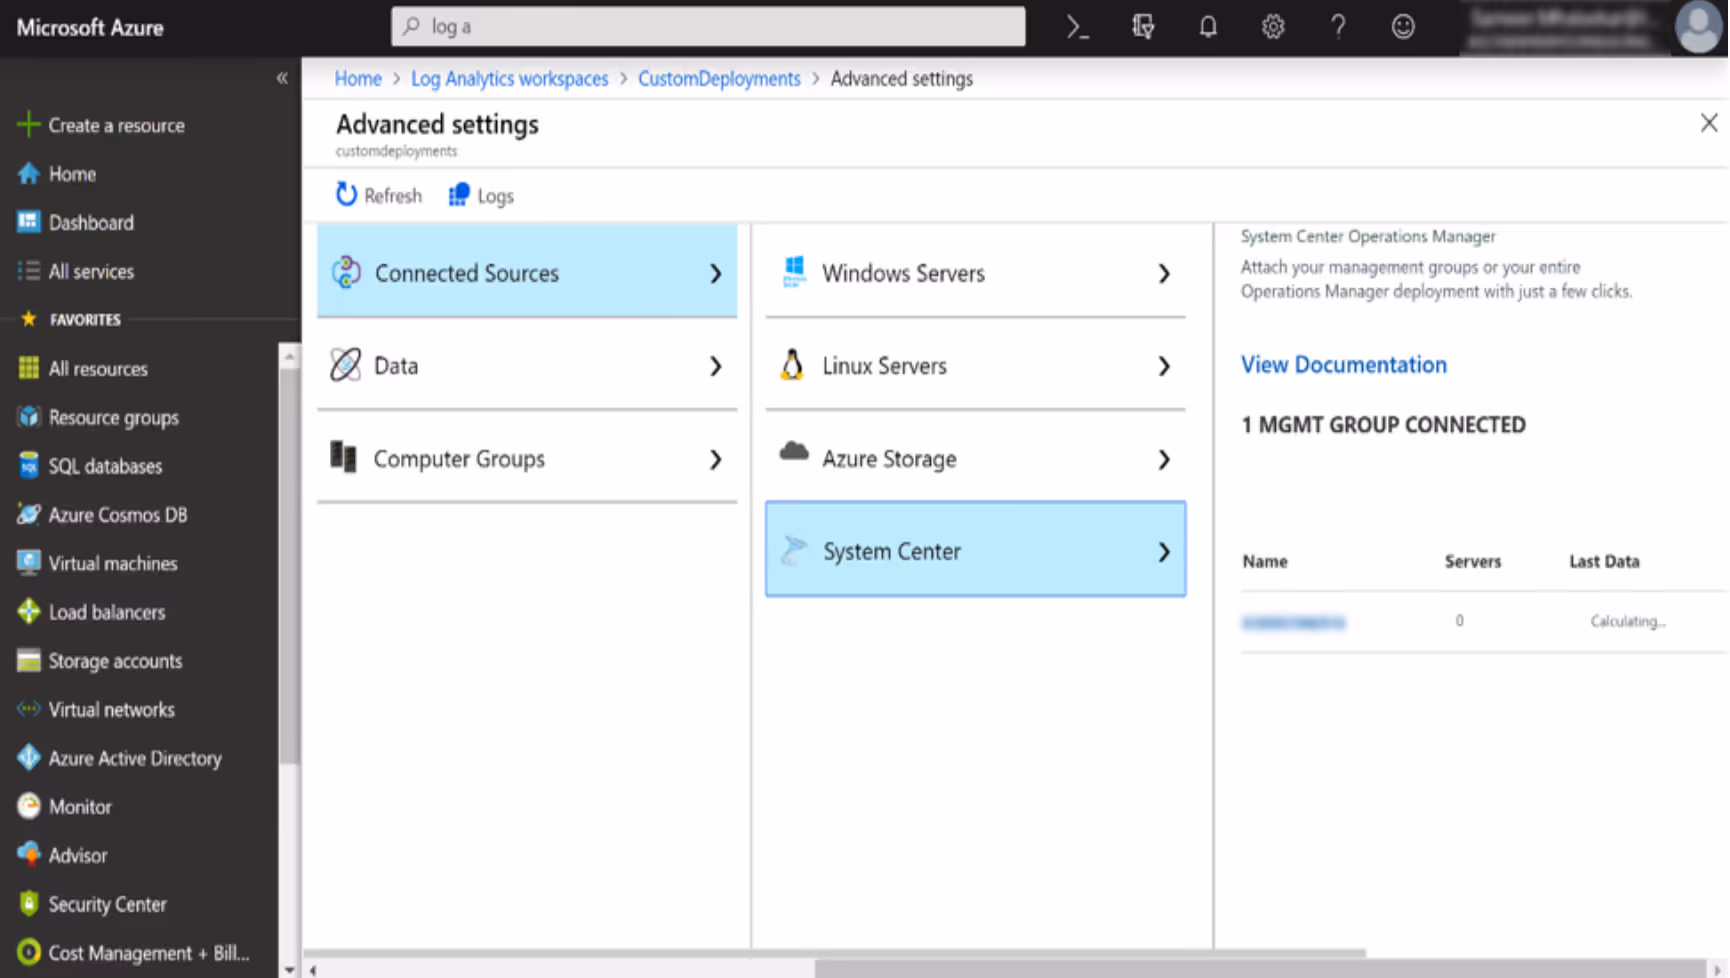Open Log Analytics workspaces breadcrumb link
Screen dimensions: 1730x978
coord(509,78)
